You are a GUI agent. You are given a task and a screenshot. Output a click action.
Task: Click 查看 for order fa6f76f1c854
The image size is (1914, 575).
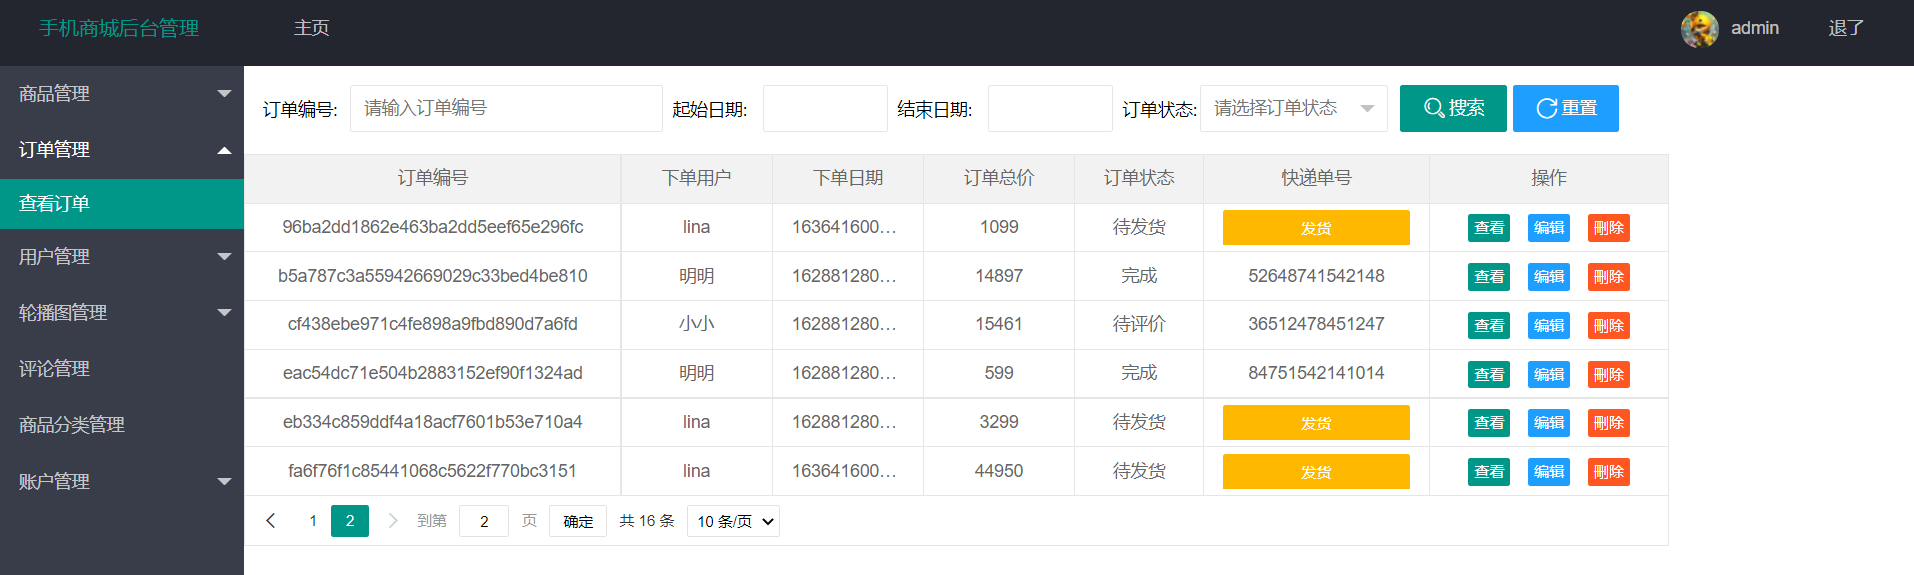click(x=1489, y=472)
